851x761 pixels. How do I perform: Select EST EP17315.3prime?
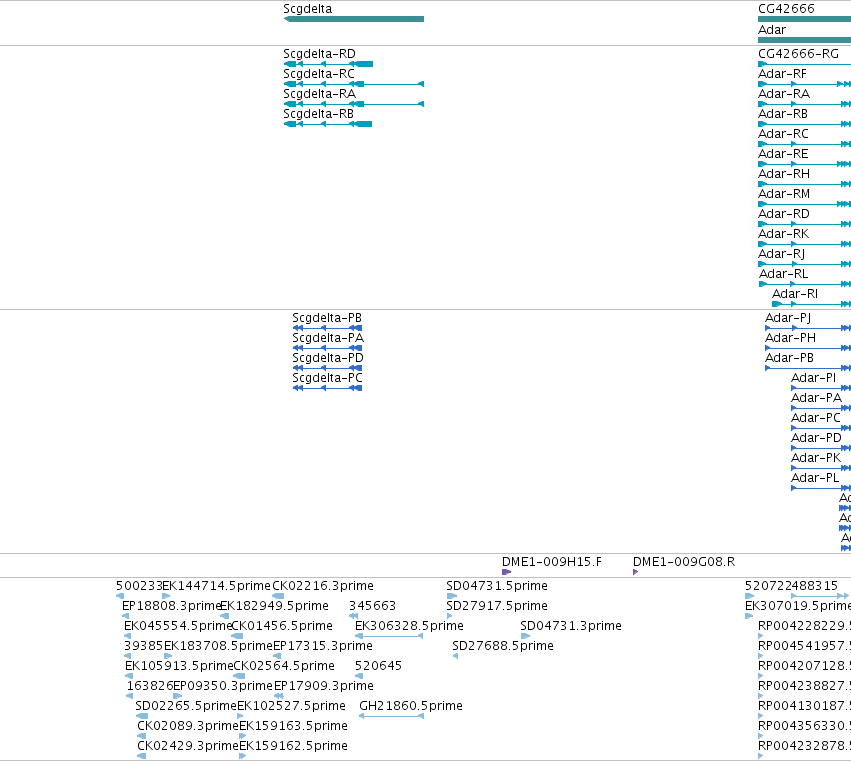[322, 646]
